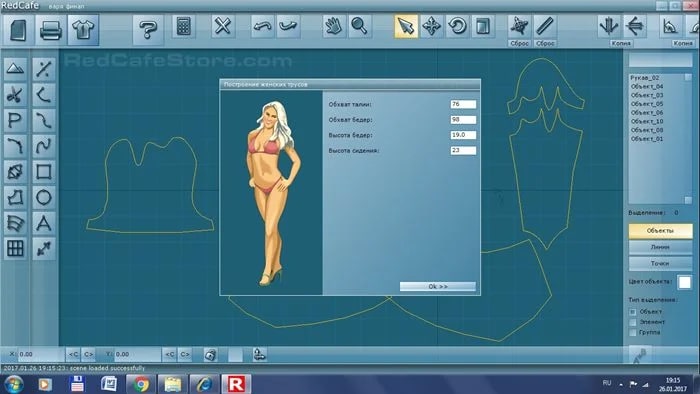Choose the circle drawing tool
The height and width of the screenshot is (394, 700).
point(44,197)
